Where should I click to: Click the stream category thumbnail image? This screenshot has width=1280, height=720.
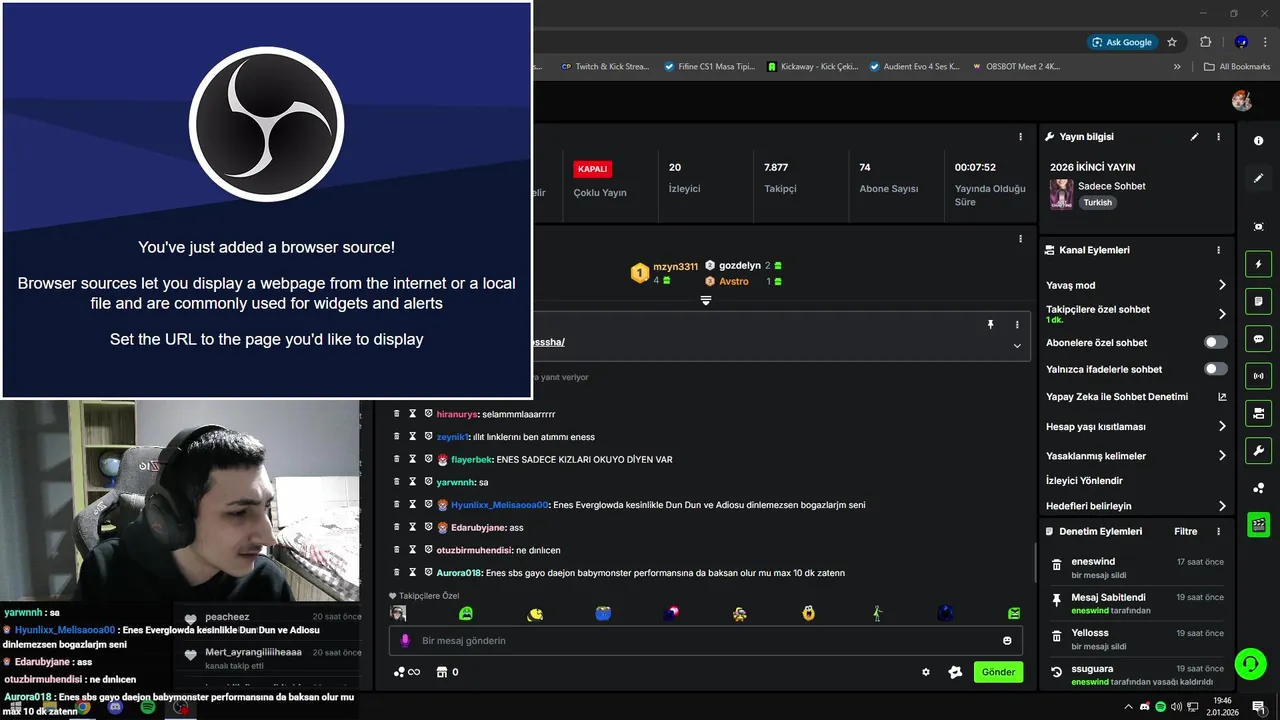(x=1061, y=194)
